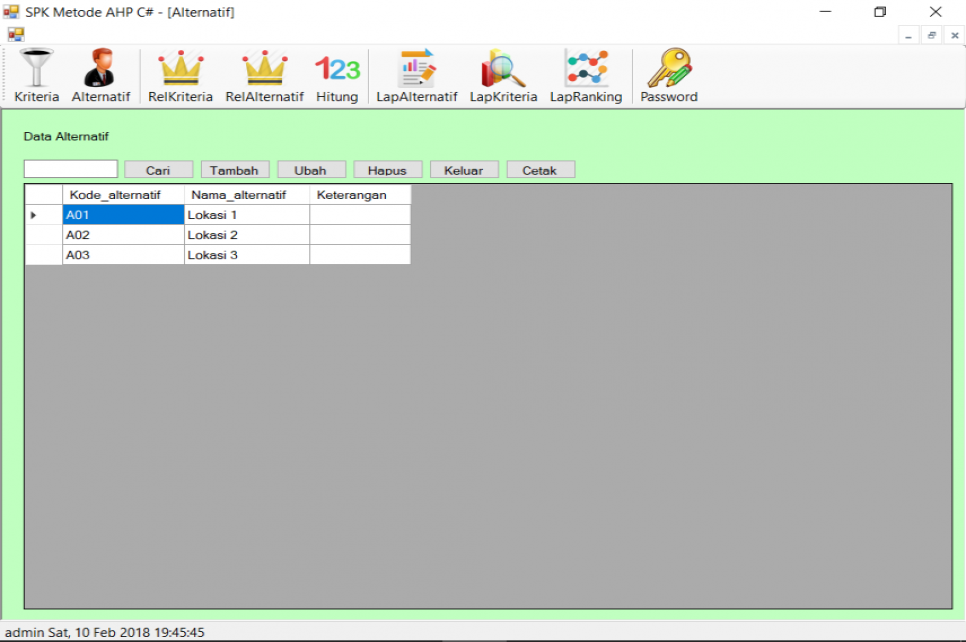Screen dimensions: 966x642
Task: Click the row selector arrow for A01
Action: point(43,214)
